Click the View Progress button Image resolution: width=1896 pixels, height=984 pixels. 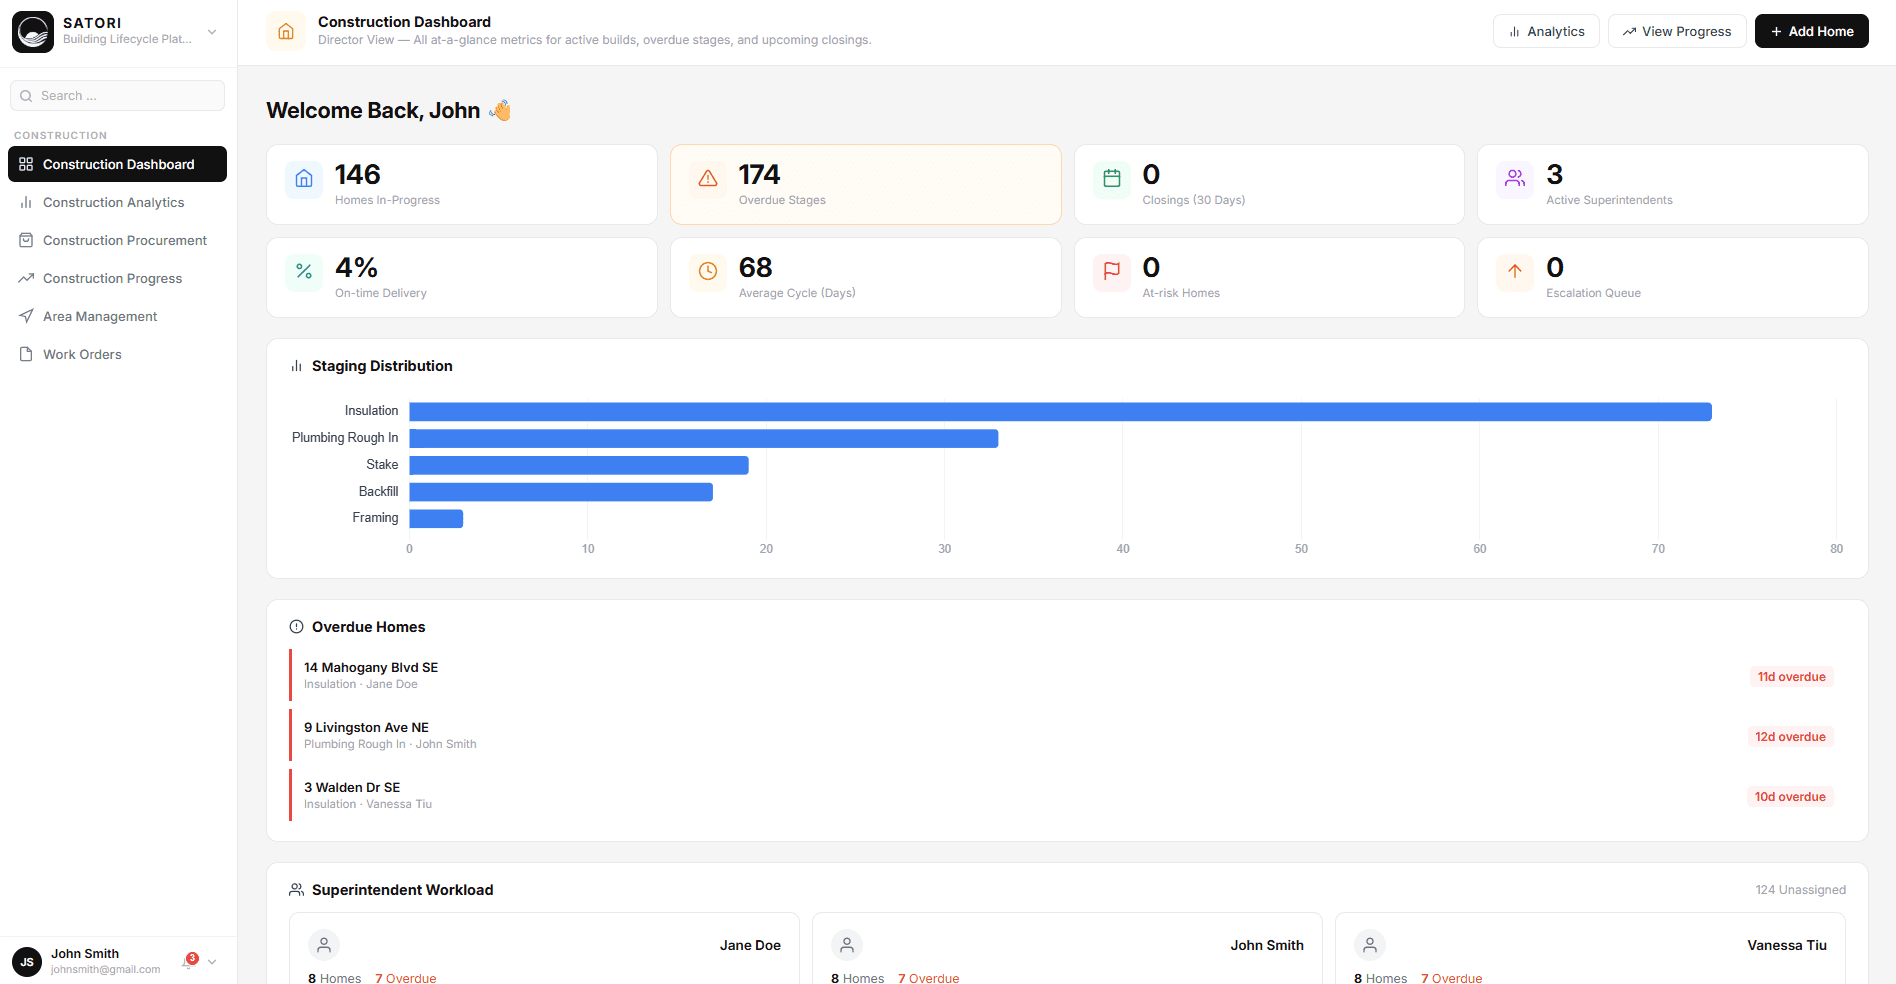pyautogui.click(x=1677, y=31)
